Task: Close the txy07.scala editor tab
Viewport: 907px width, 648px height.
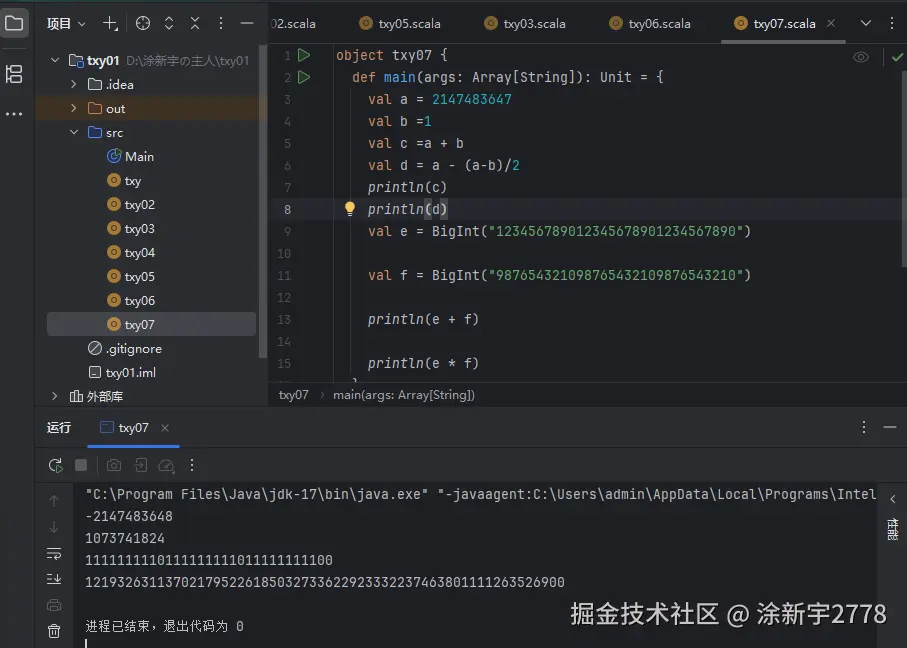Action: (x=831, y=23)
